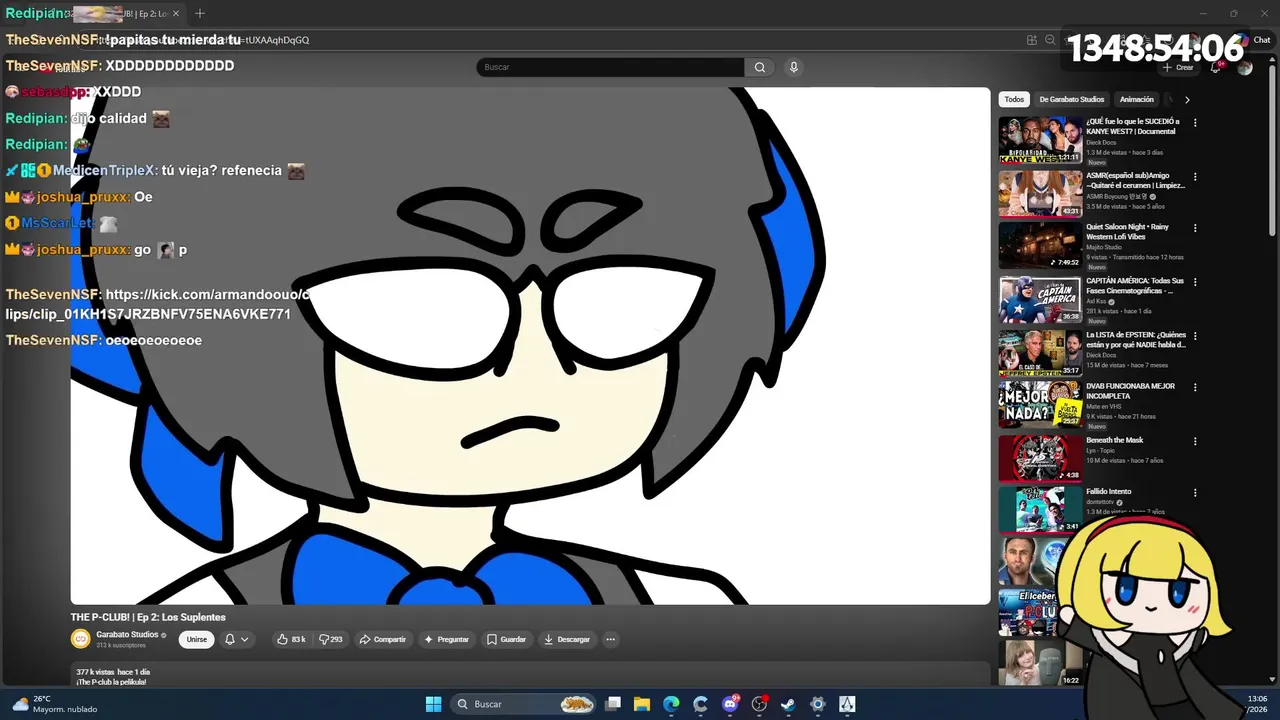The image size is (1280, 720).
Task: Open options menu for Capitán América video
Action: coord(1195,282)
